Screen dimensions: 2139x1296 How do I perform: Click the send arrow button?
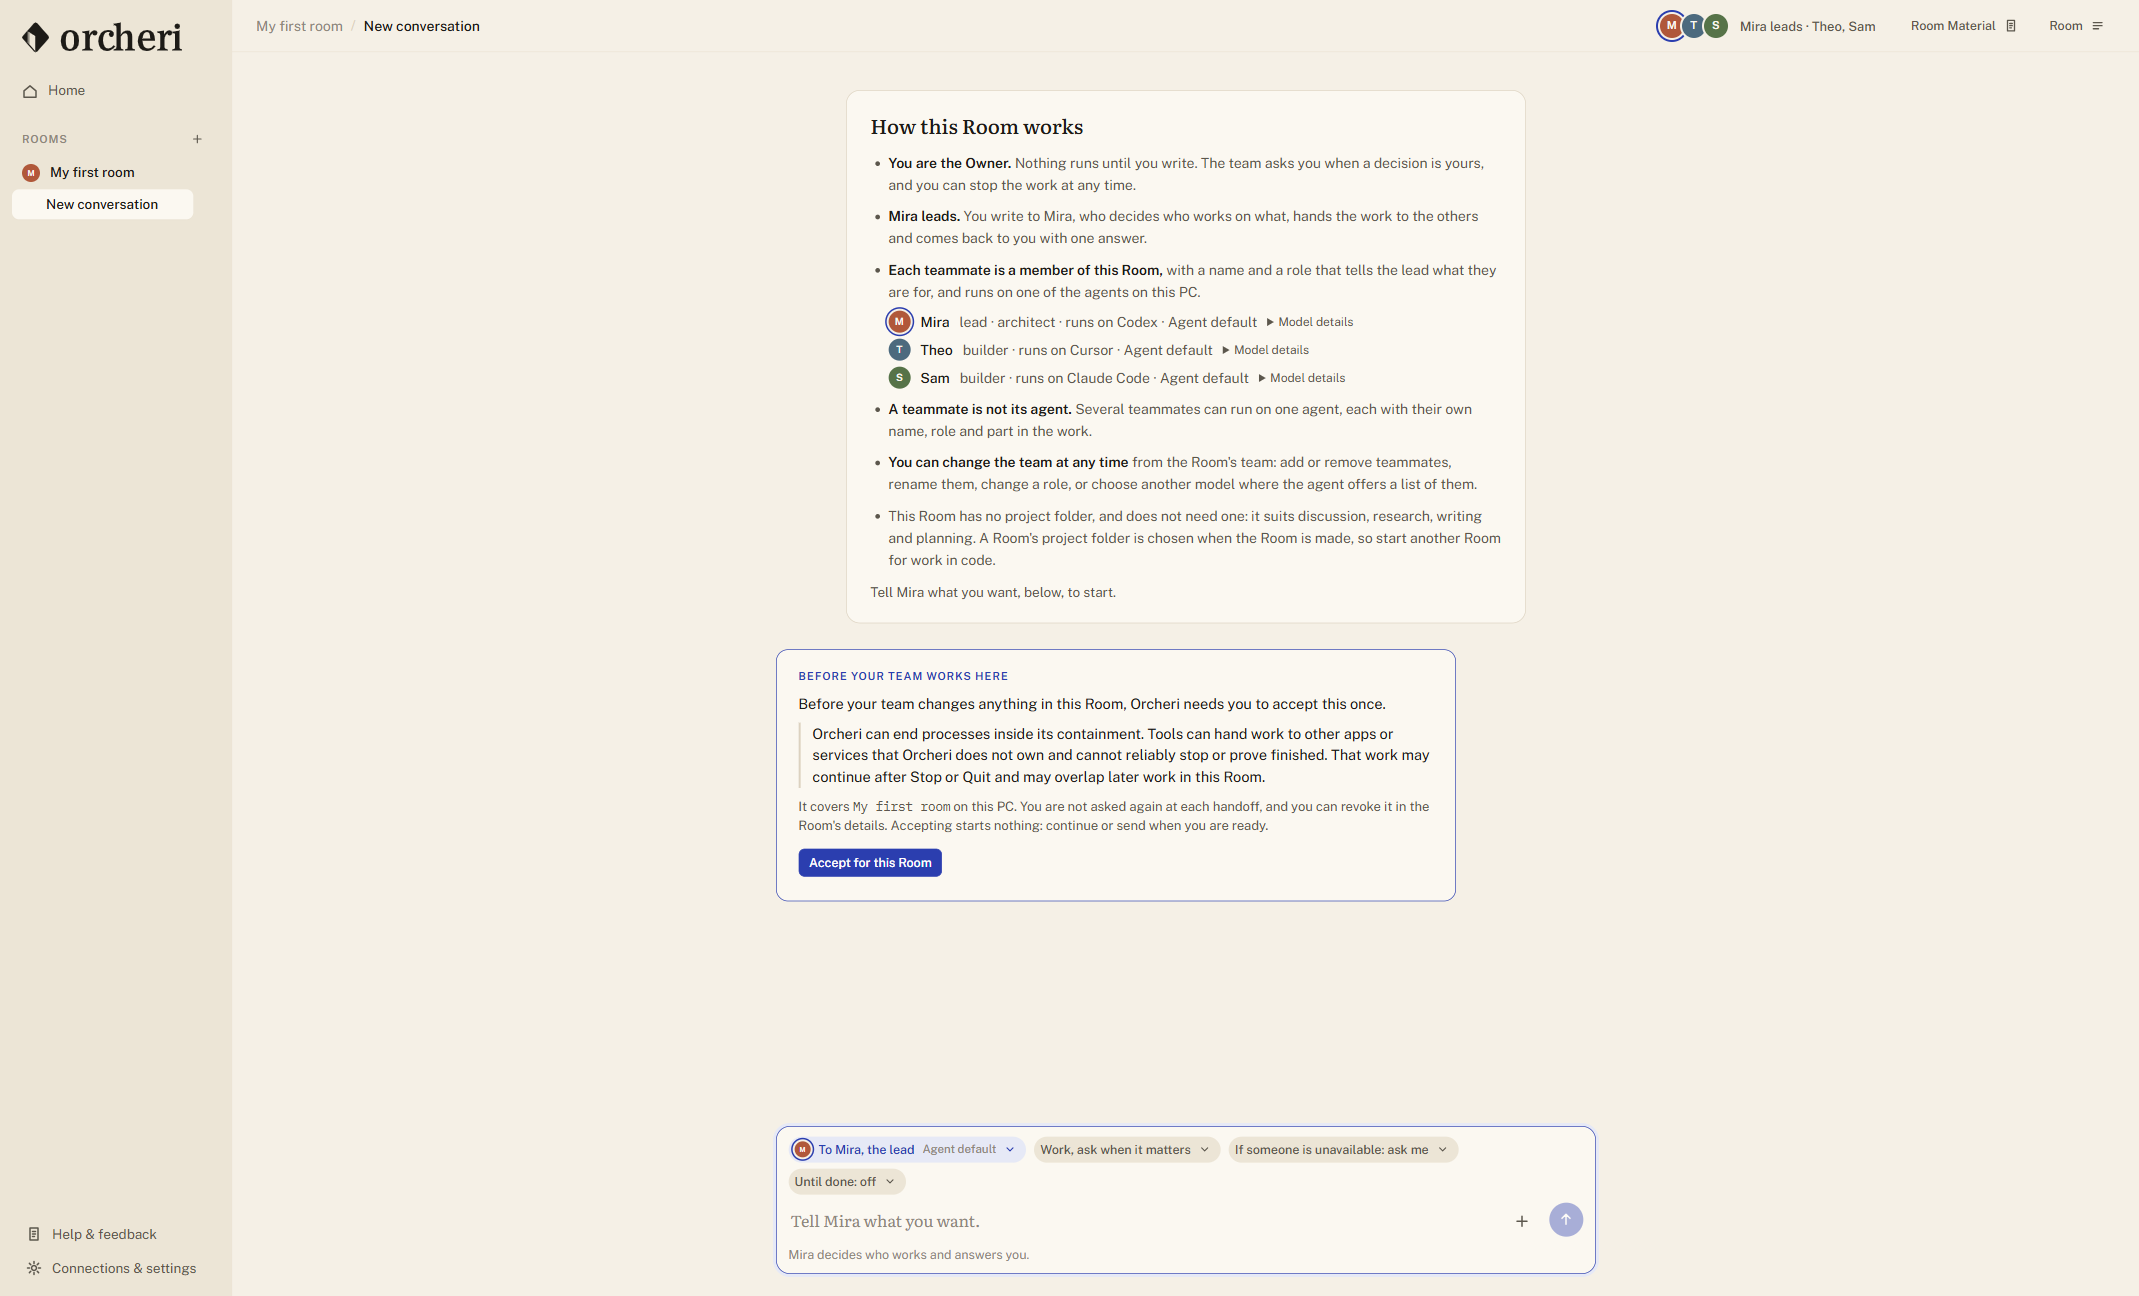pyautogui.click(x=1565, y=1220)
